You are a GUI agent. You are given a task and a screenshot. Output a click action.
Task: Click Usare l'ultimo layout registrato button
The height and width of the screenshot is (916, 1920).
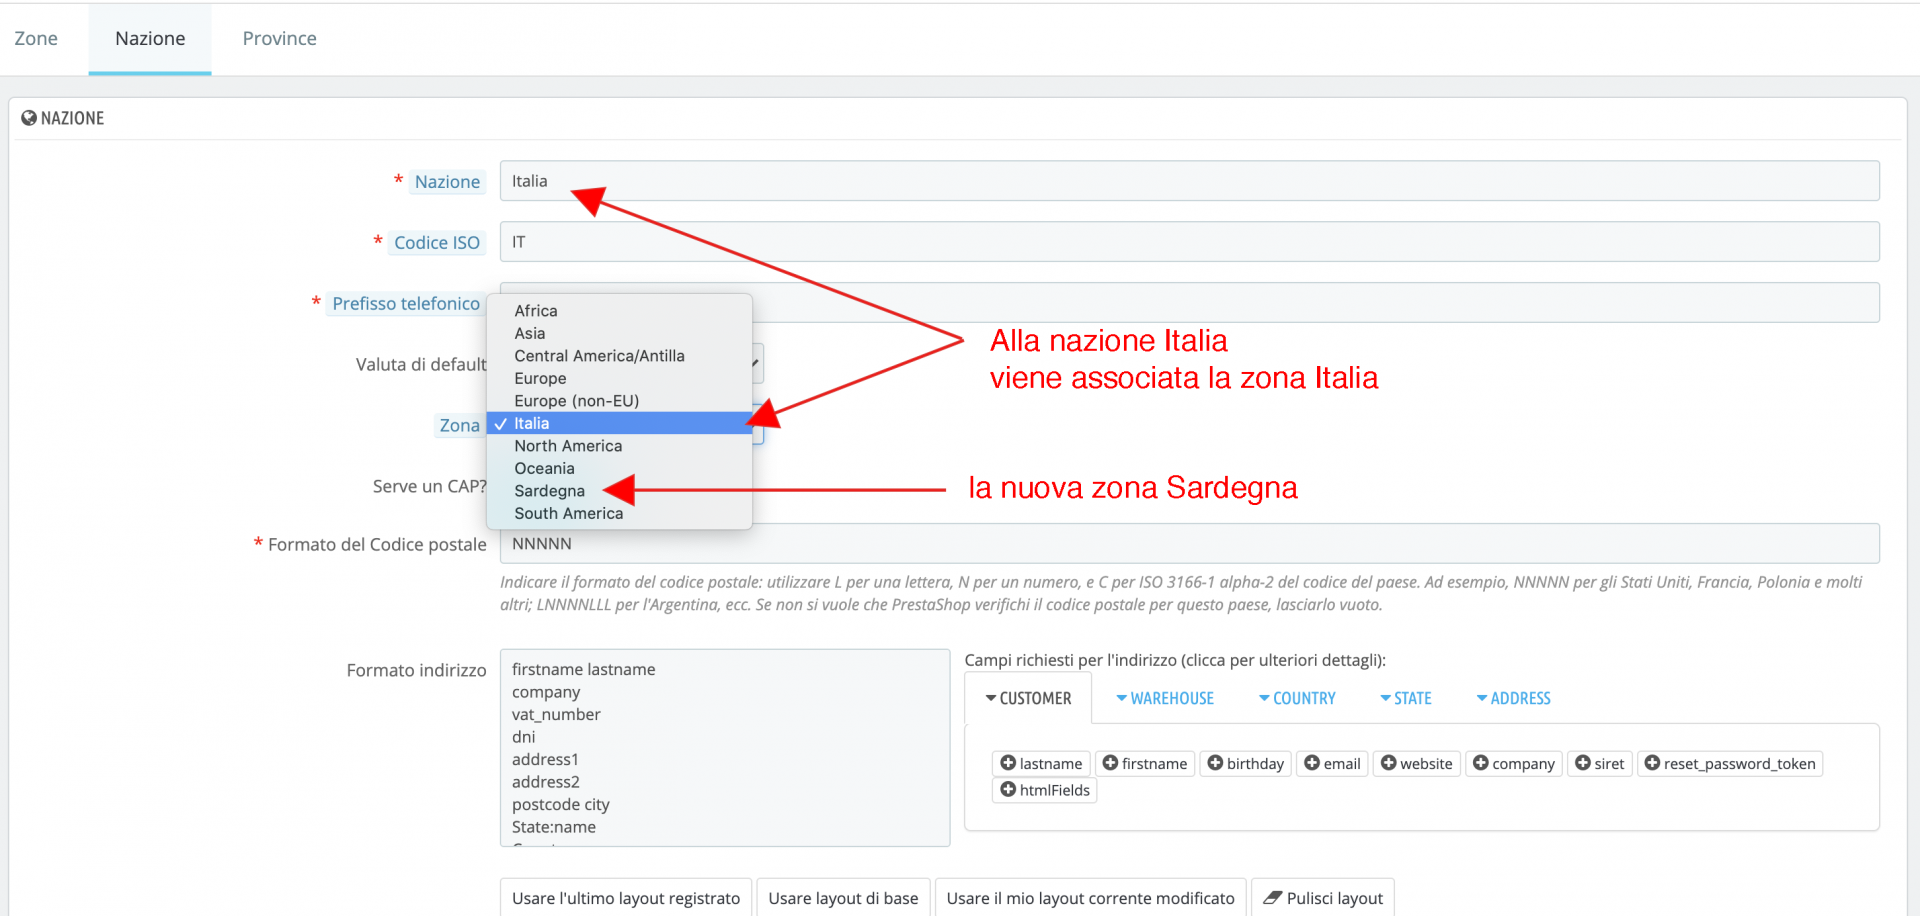626,898
